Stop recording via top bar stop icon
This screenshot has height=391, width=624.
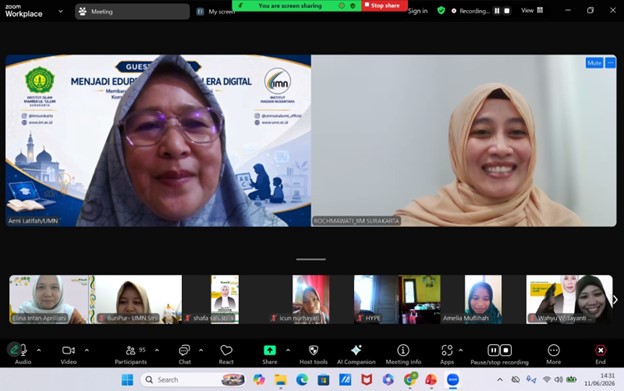coord(507,11)
